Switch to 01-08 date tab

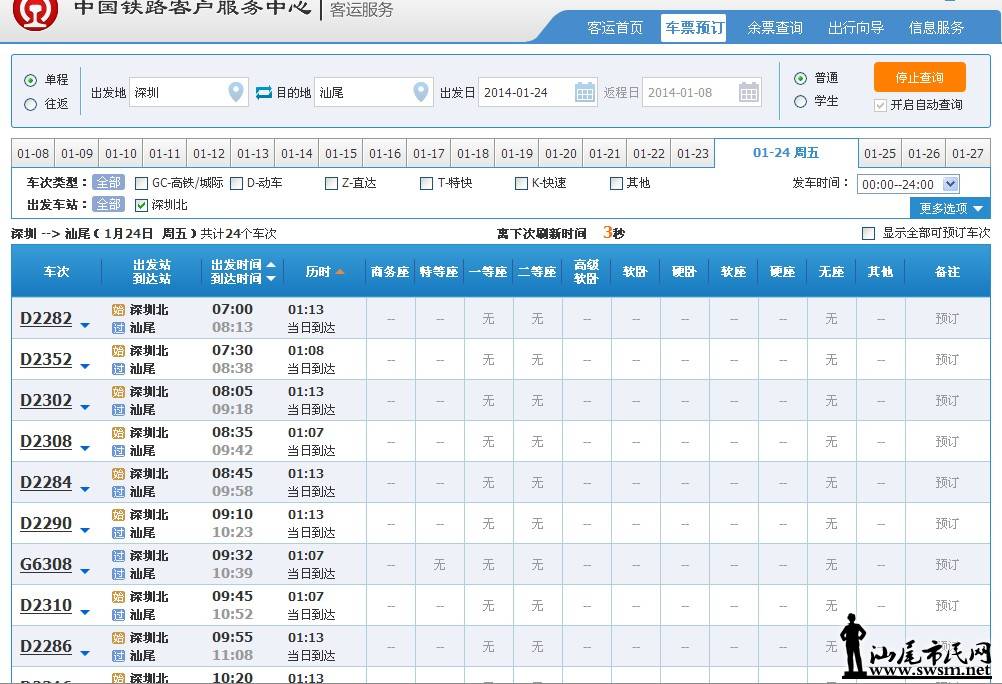[33, 153]
